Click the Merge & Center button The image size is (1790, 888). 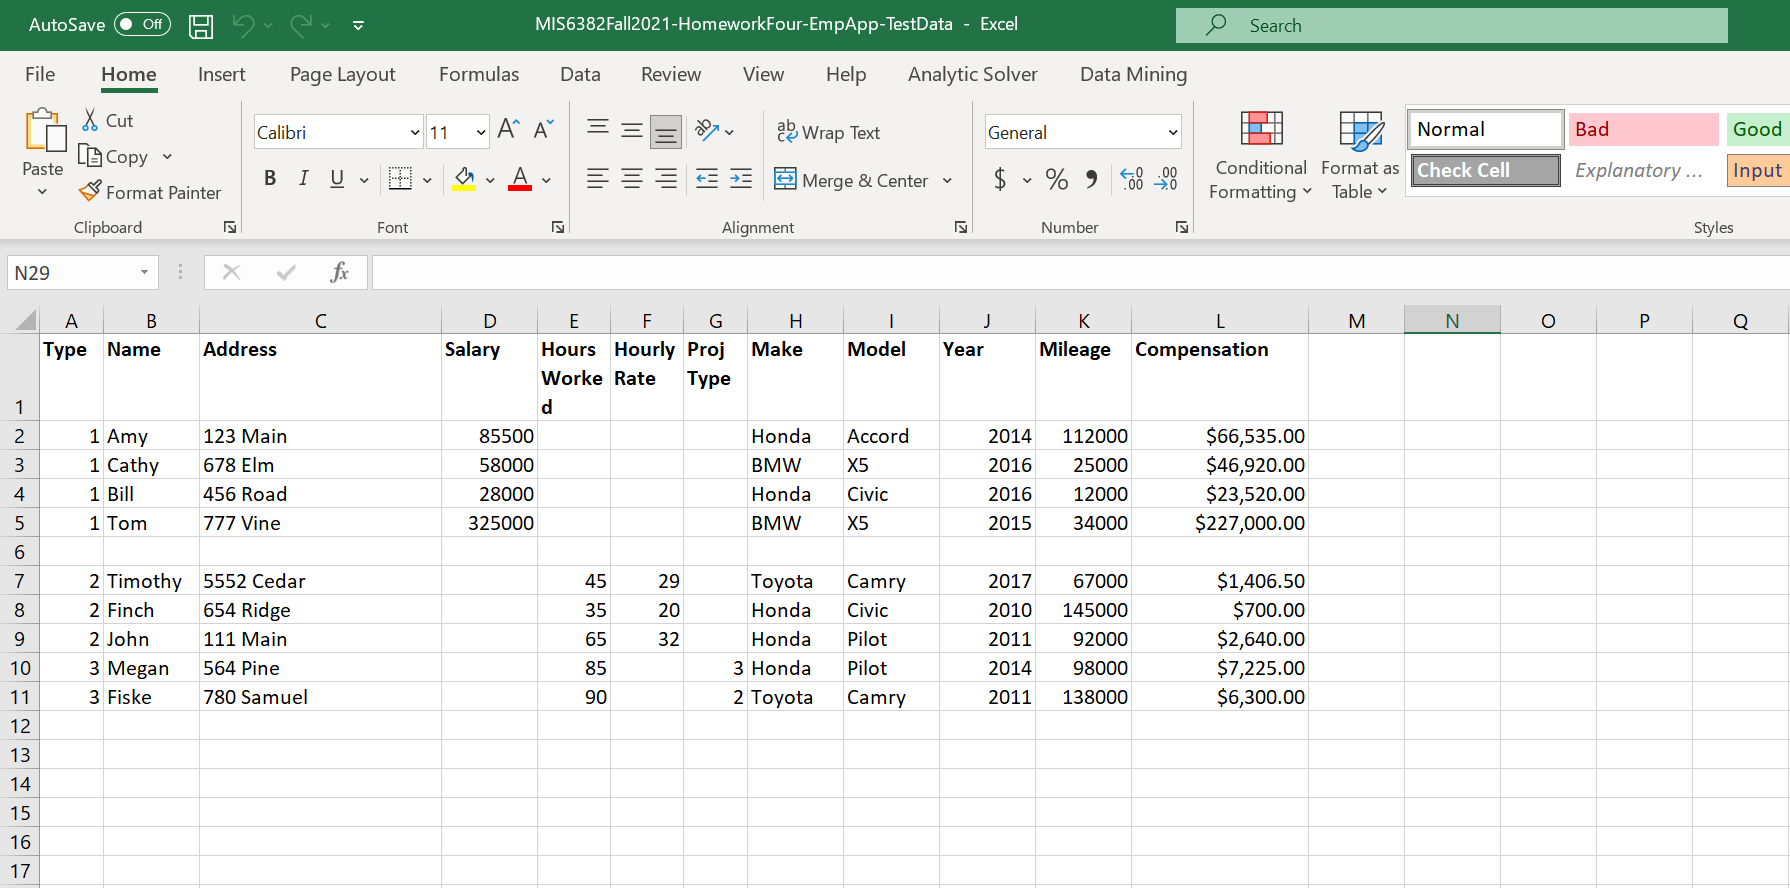[852, 181]
